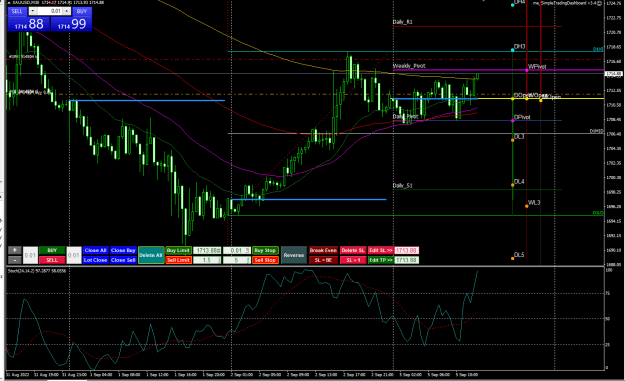The height and width of the screenshot is (381, 625).
Task: Click the DL3 marker label
Action: [x=519, y=137]
